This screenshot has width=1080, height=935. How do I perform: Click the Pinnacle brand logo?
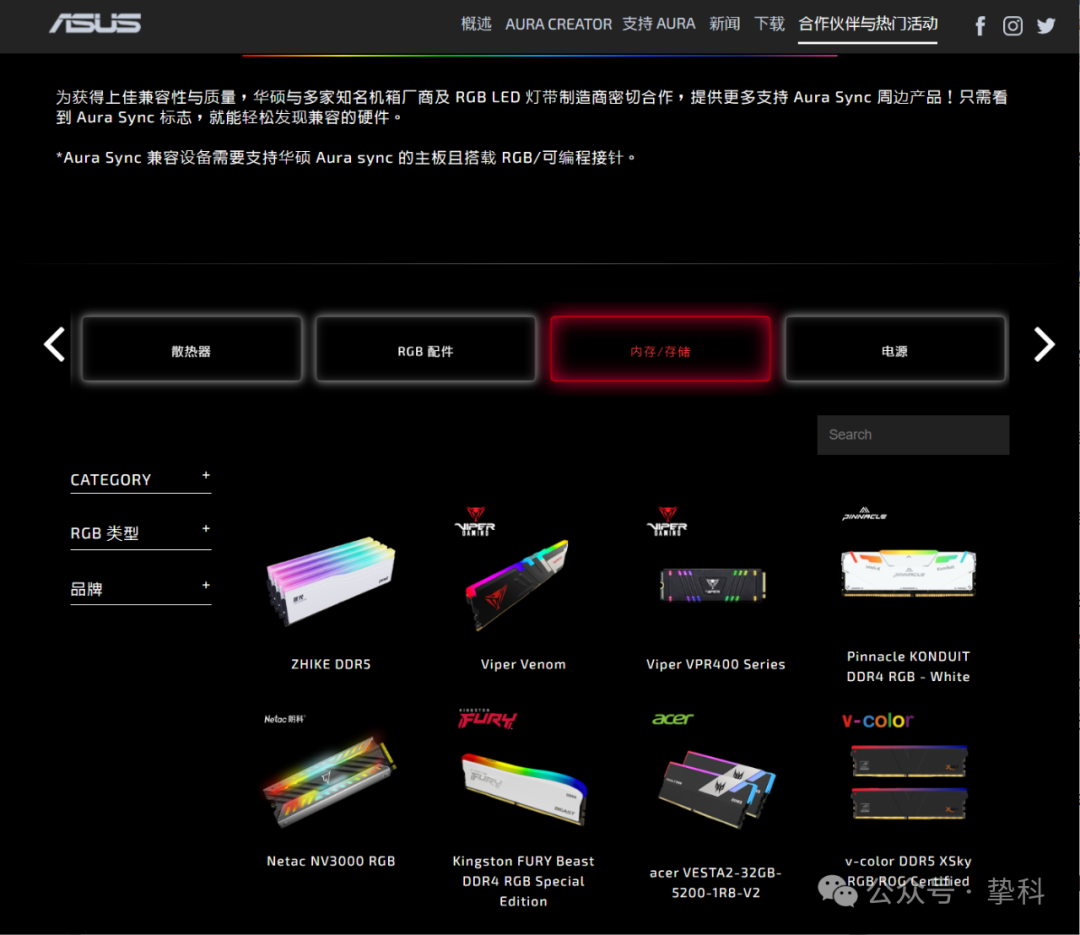click(x=864, y=514)
